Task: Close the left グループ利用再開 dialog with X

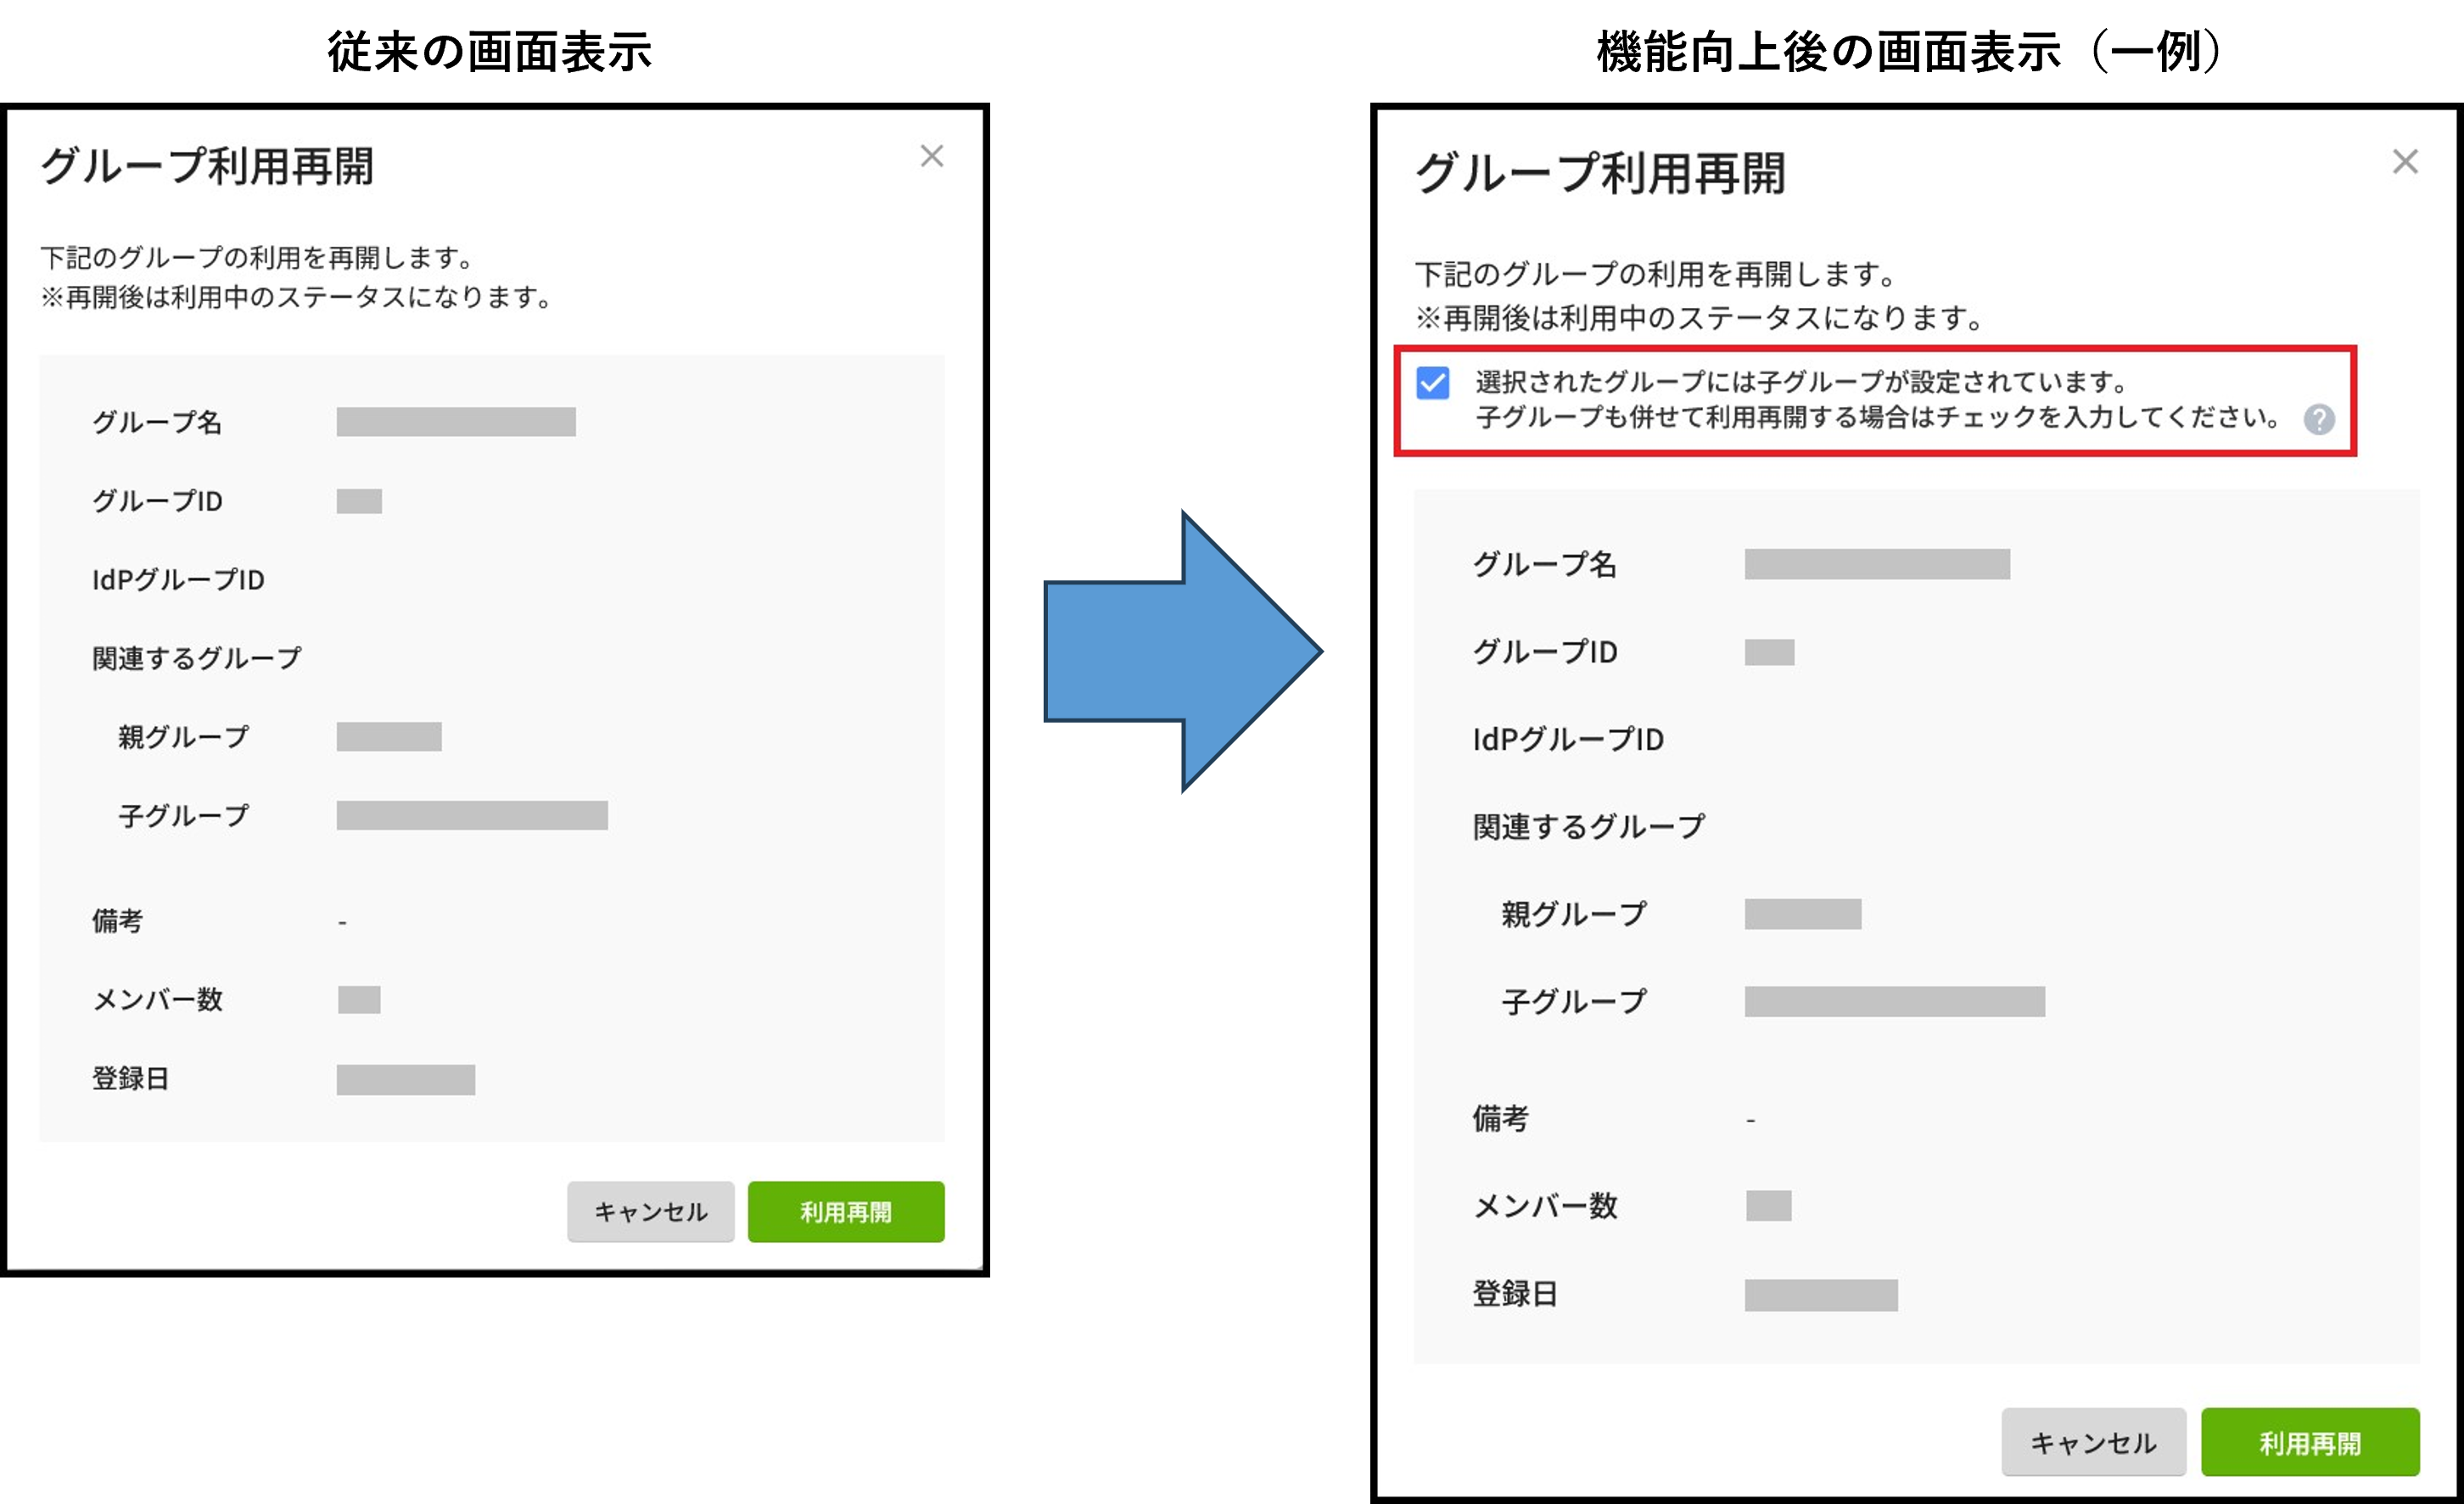Action: (931, 156)
